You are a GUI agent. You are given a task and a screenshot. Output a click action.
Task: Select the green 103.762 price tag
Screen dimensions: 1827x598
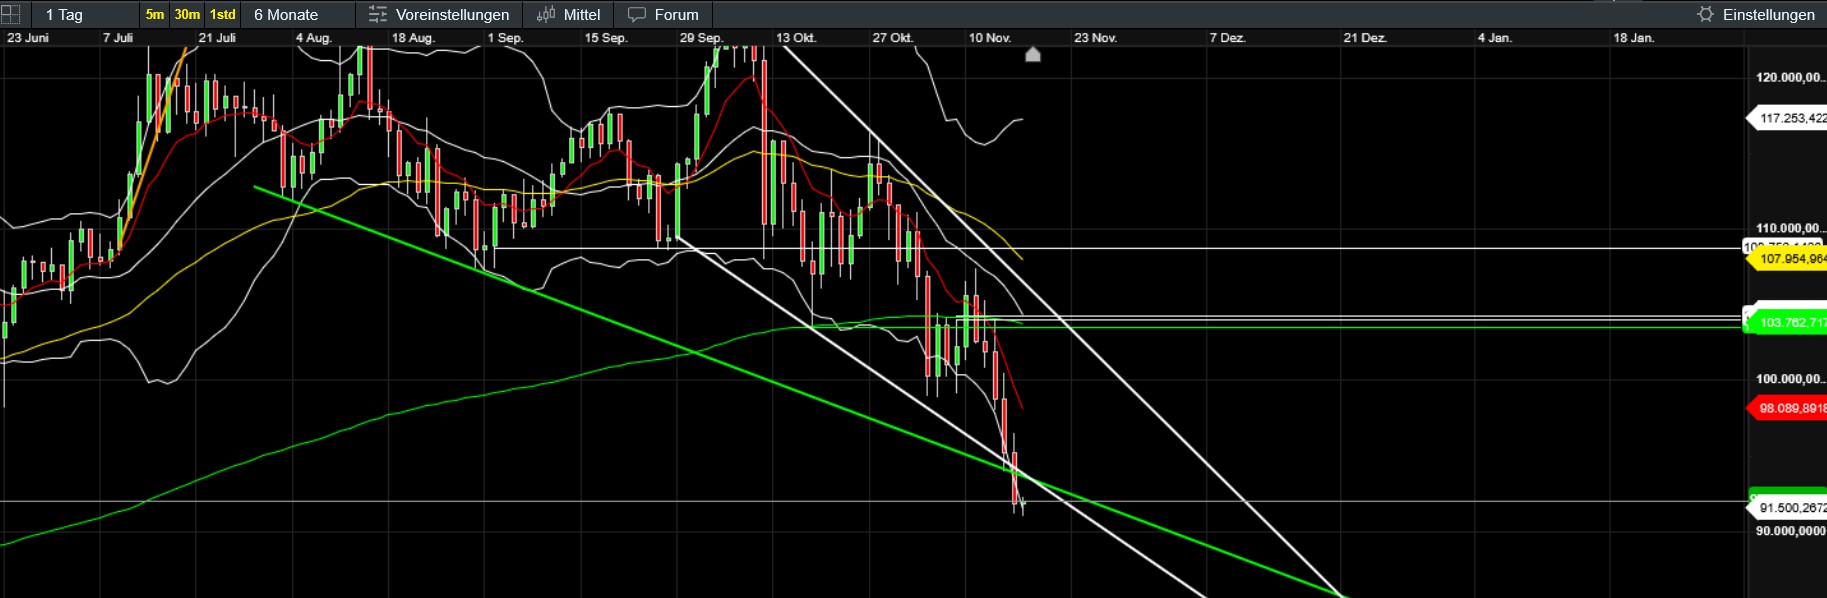pos(1788,322)
